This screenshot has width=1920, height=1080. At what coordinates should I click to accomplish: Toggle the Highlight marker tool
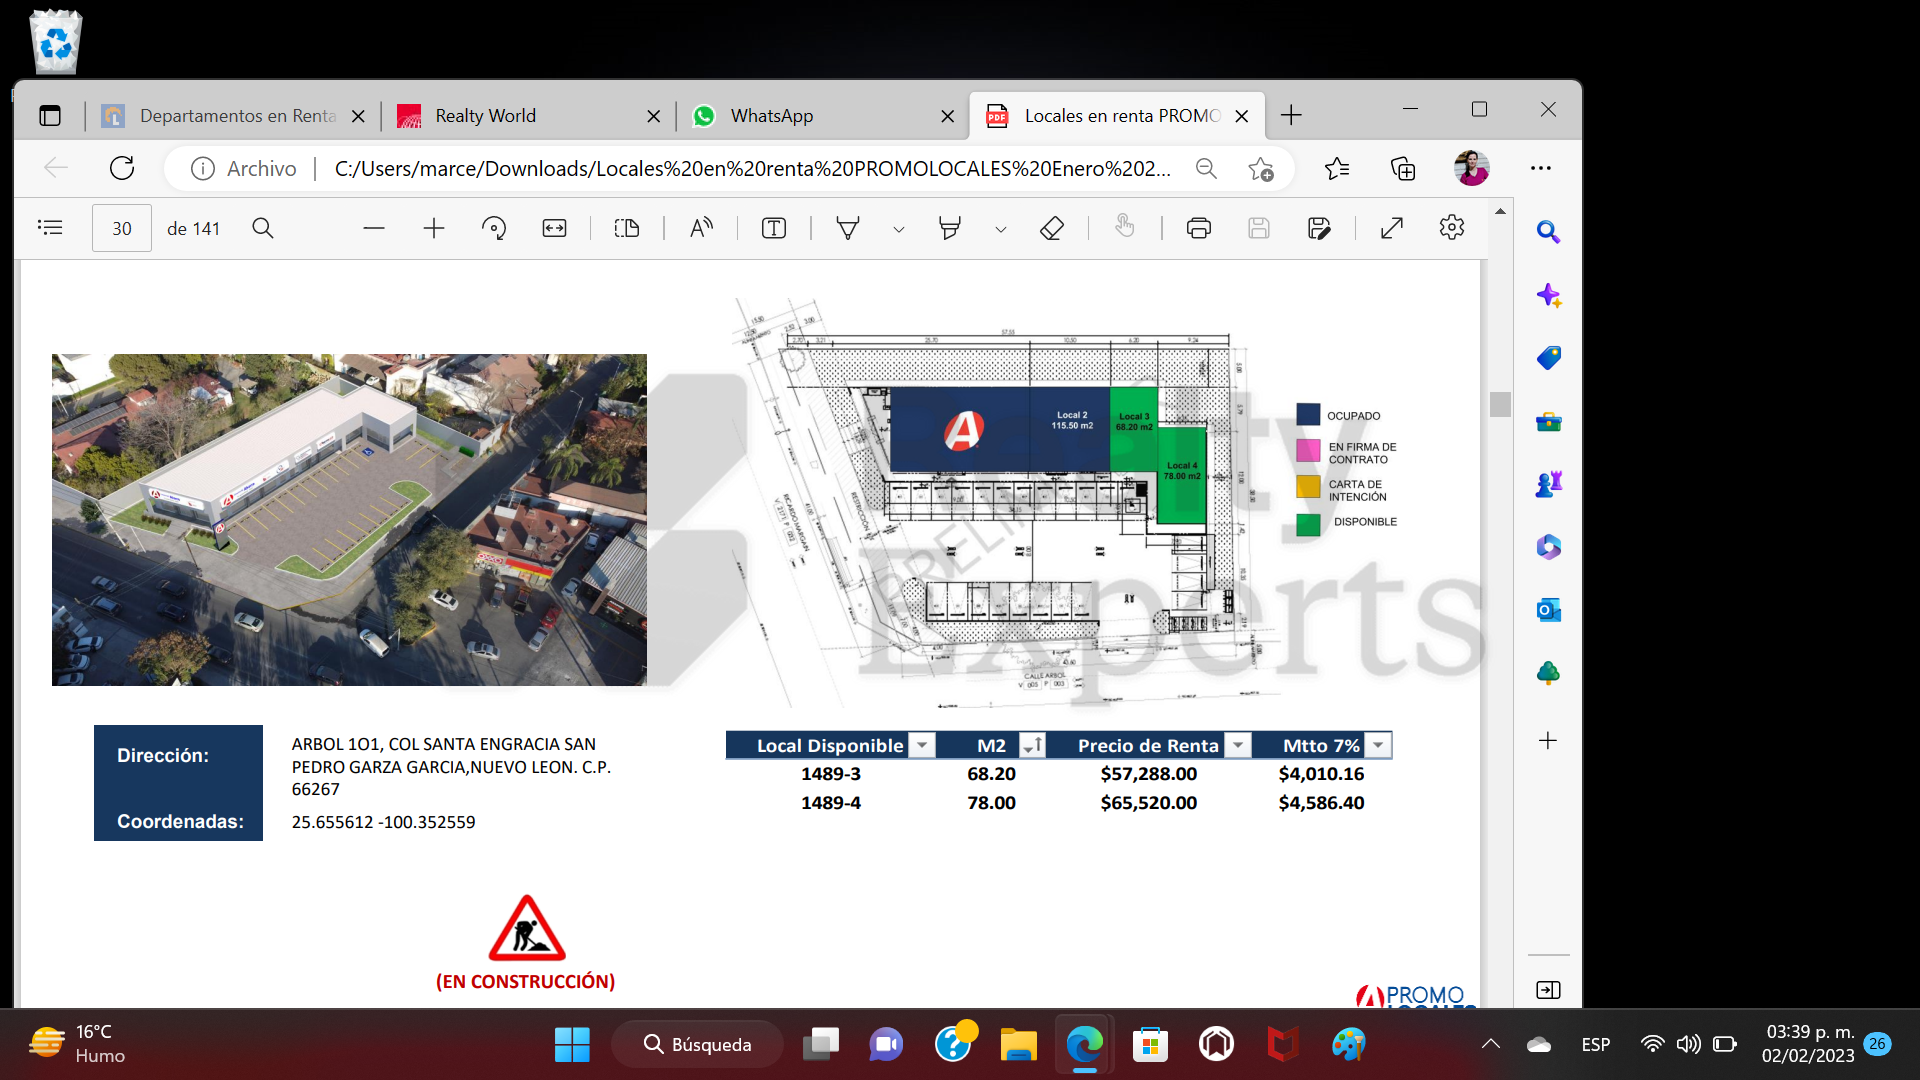[x=950, y=228]
